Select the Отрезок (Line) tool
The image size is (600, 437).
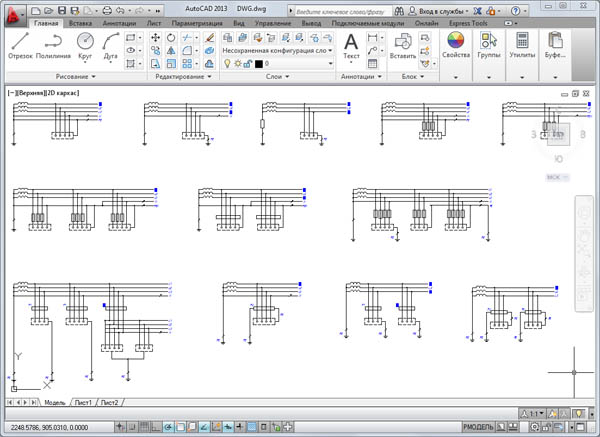pos(20,45)
